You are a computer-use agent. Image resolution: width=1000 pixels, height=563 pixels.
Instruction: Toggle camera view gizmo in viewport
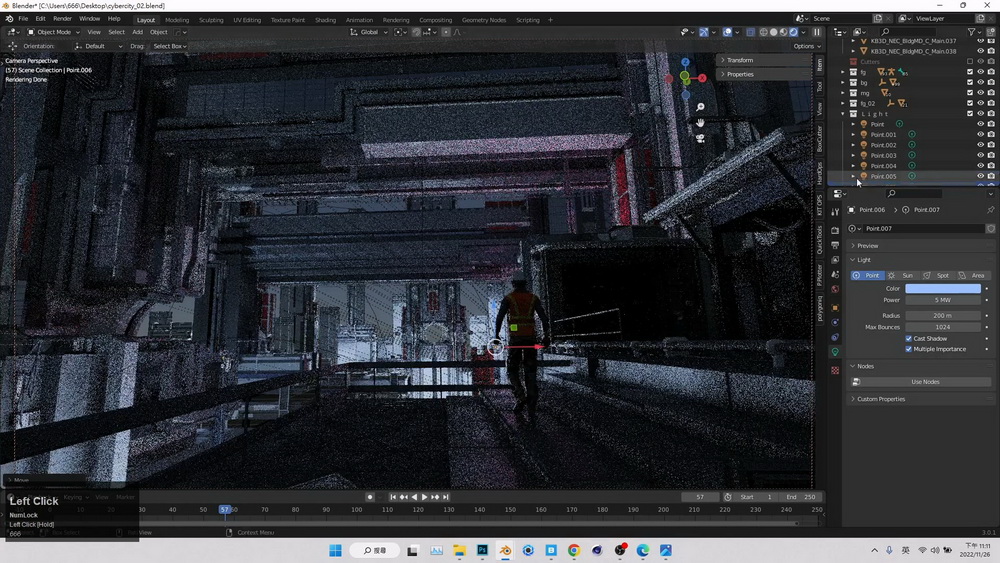(700, 138)
